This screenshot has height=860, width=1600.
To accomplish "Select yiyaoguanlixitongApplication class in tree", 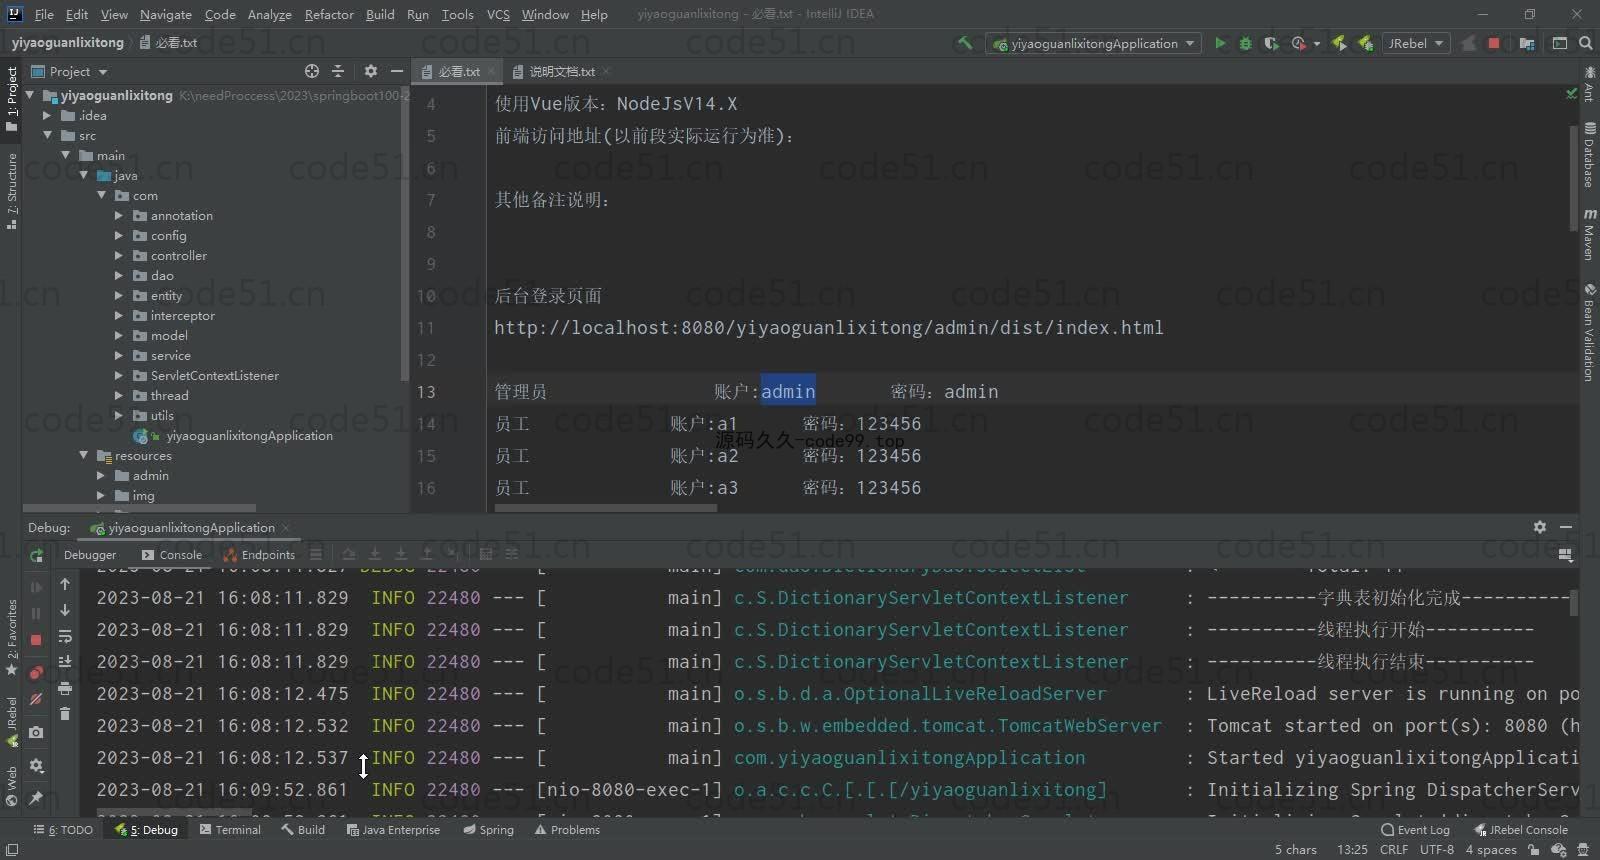I will pyautogui.click(x=249, y=435).
